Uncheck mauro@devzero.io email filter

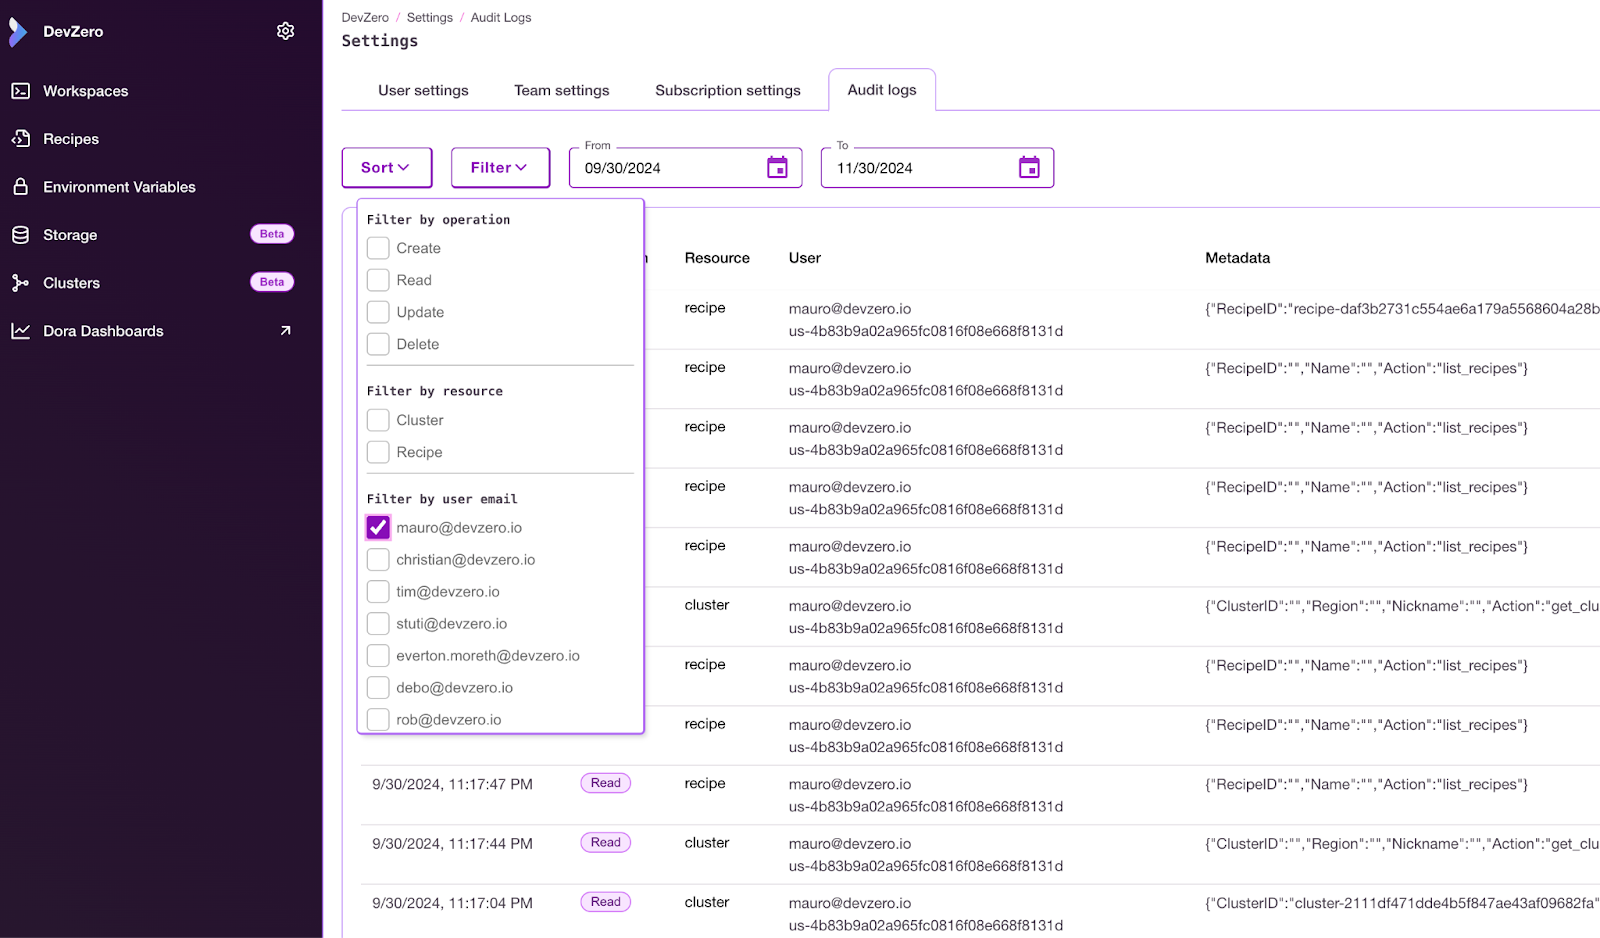tap(378, 527)
